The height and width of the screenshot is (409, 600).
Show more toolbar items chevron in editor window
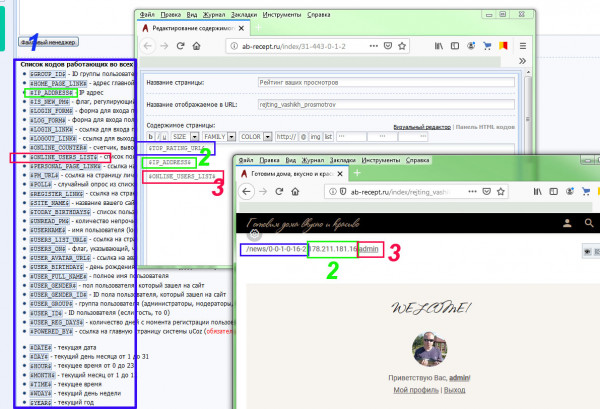tap(522, 61)
